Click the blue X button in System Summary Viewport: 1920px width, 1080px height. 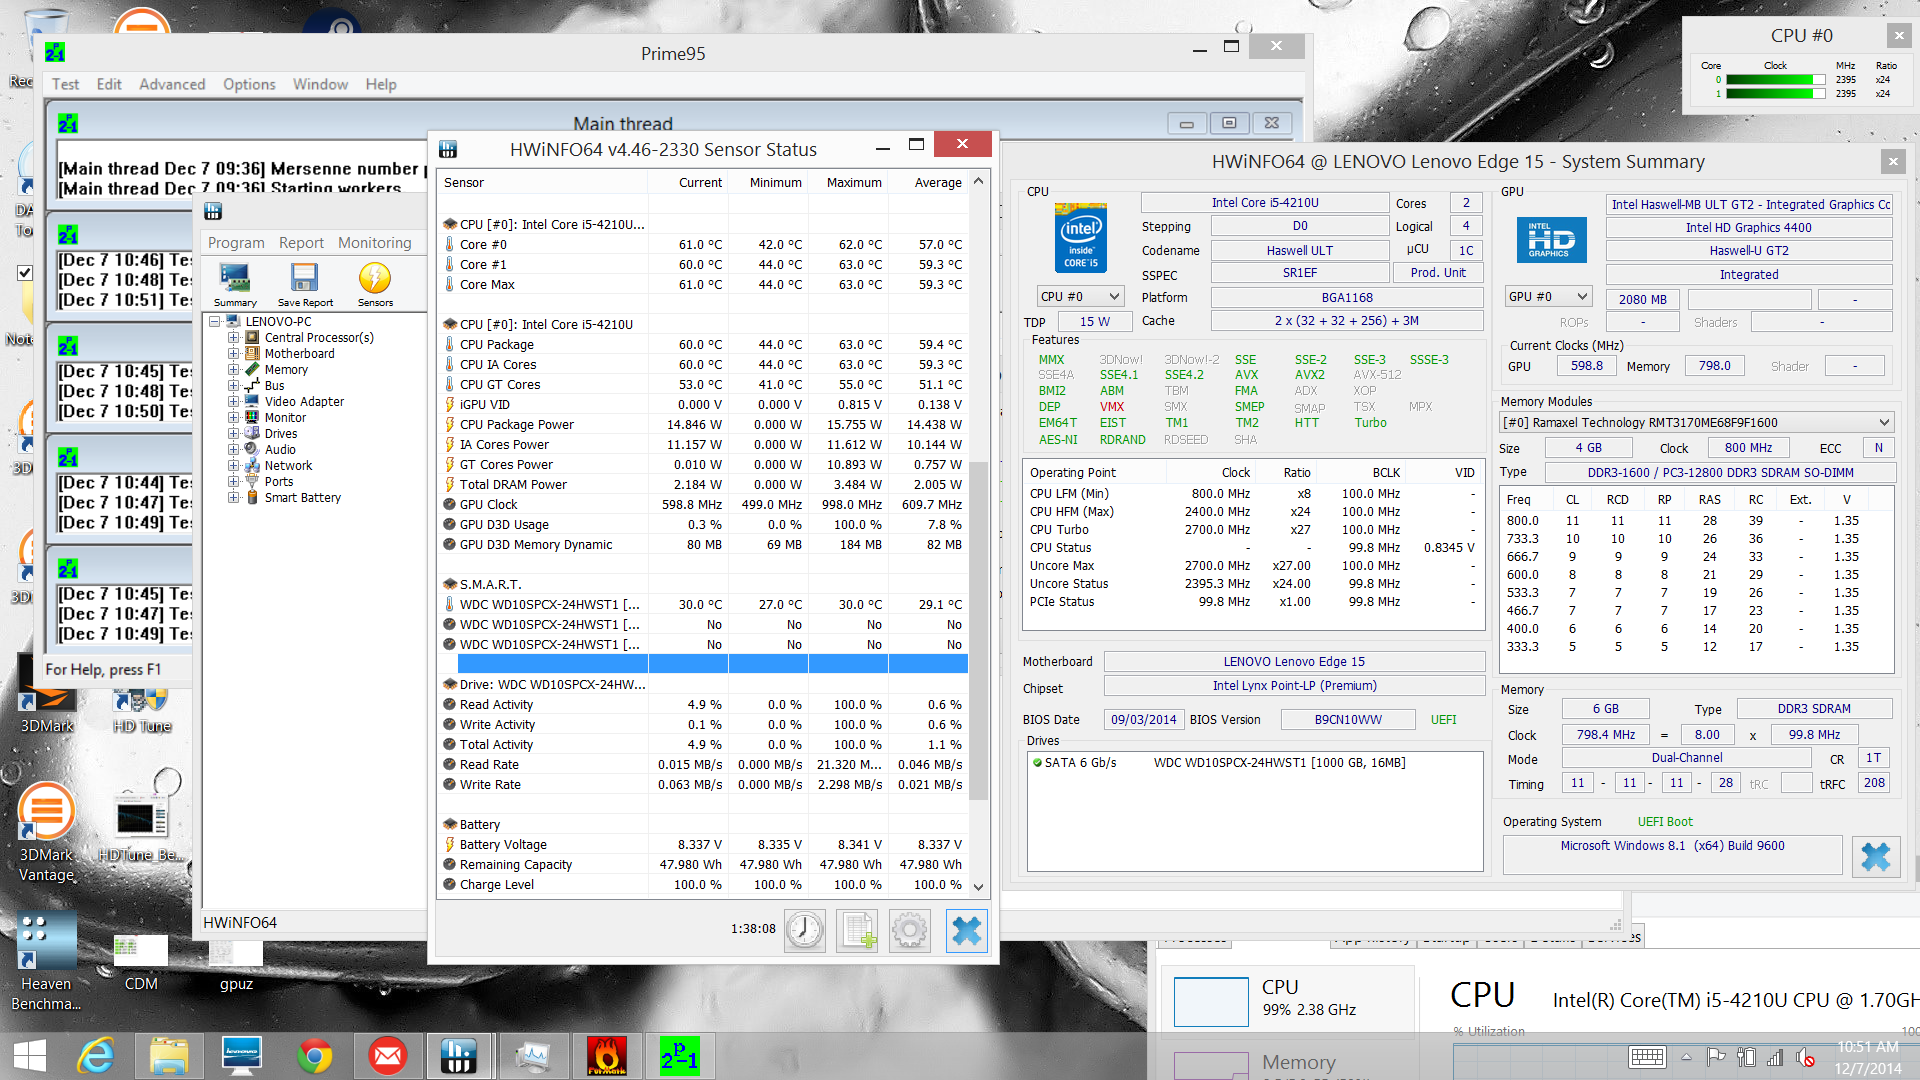(x=1876, y=857)
